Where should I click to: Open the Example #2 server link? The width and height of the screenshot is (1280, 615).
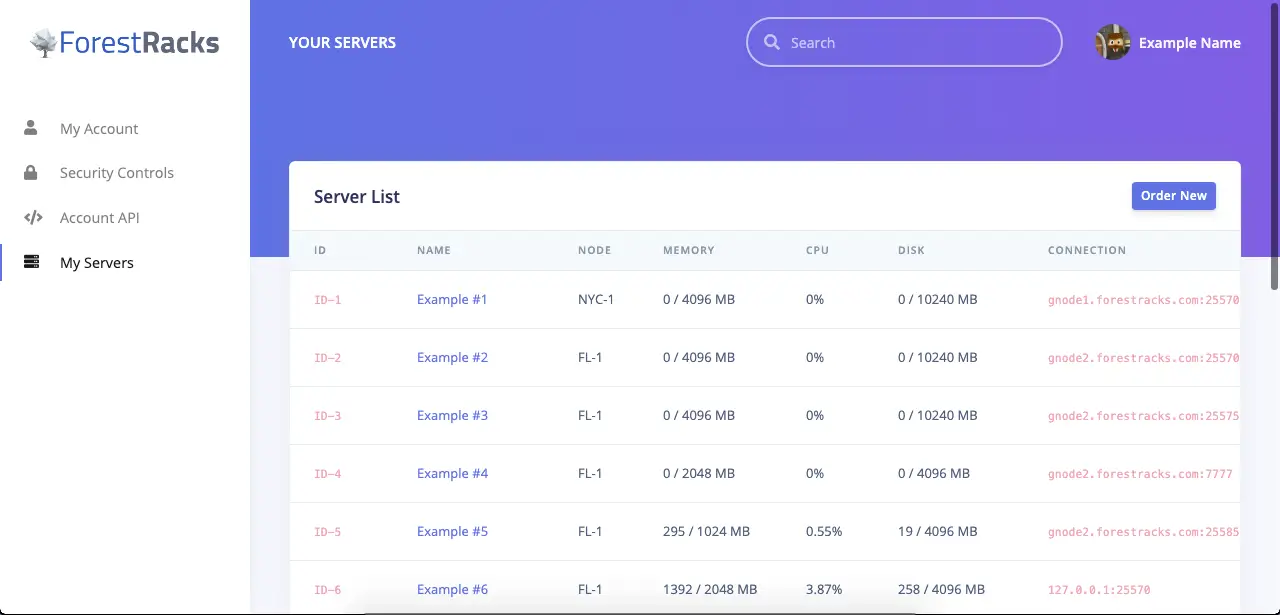452,358
